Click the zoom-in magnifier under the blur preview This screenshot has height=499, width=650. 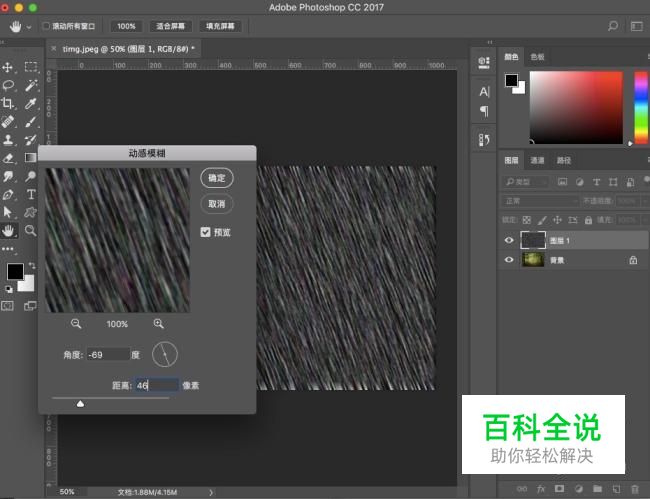(x=158, y=323)
